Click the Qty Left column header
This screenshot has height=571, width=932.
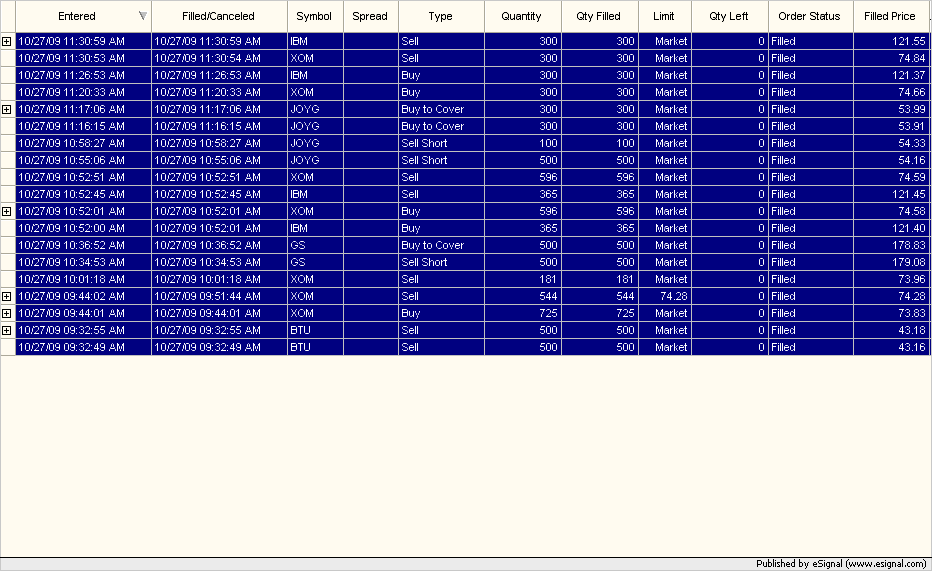[x=729, y=17]
